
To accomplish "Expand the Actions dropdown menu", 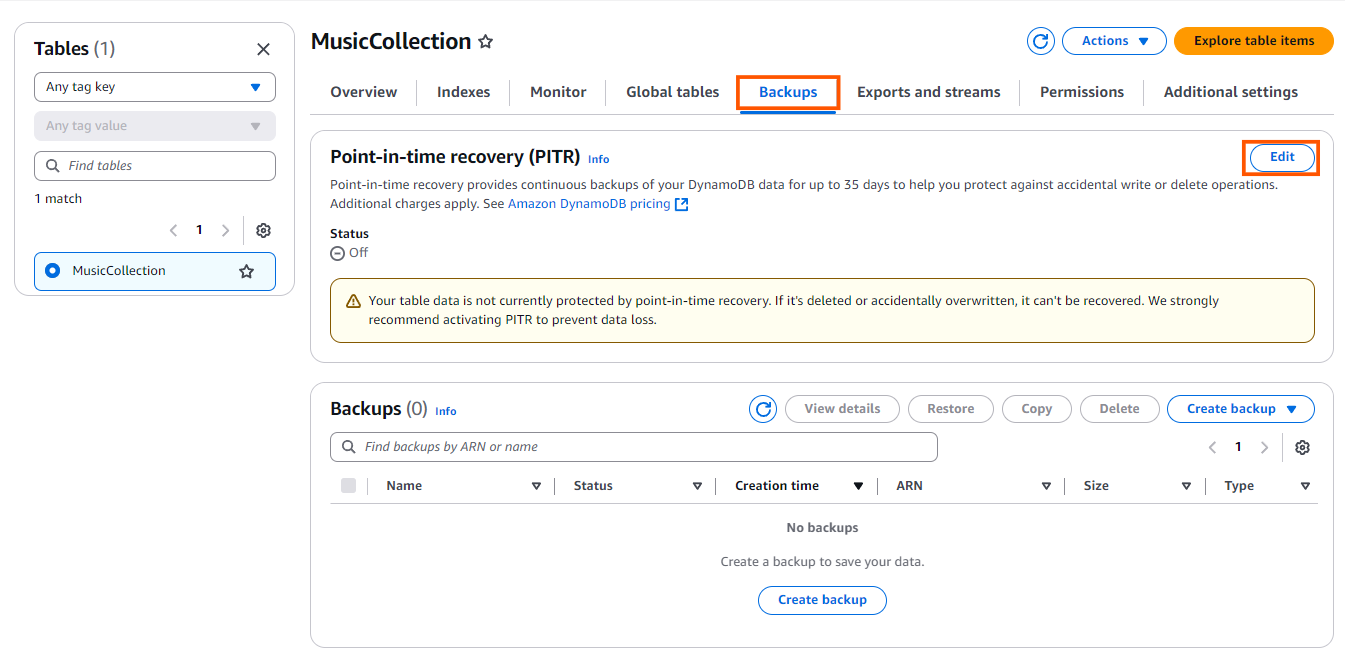I will [1114, 41].
